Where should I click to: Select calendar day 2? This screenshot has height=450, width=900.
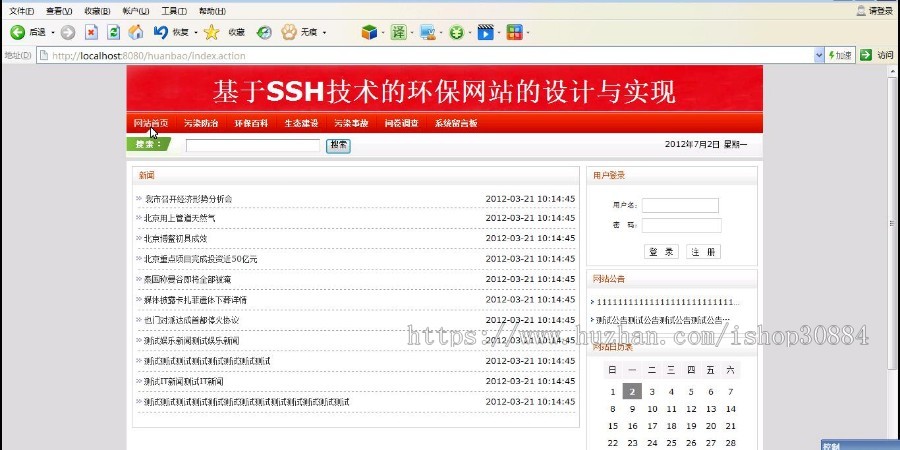click(x=632, y=391)
